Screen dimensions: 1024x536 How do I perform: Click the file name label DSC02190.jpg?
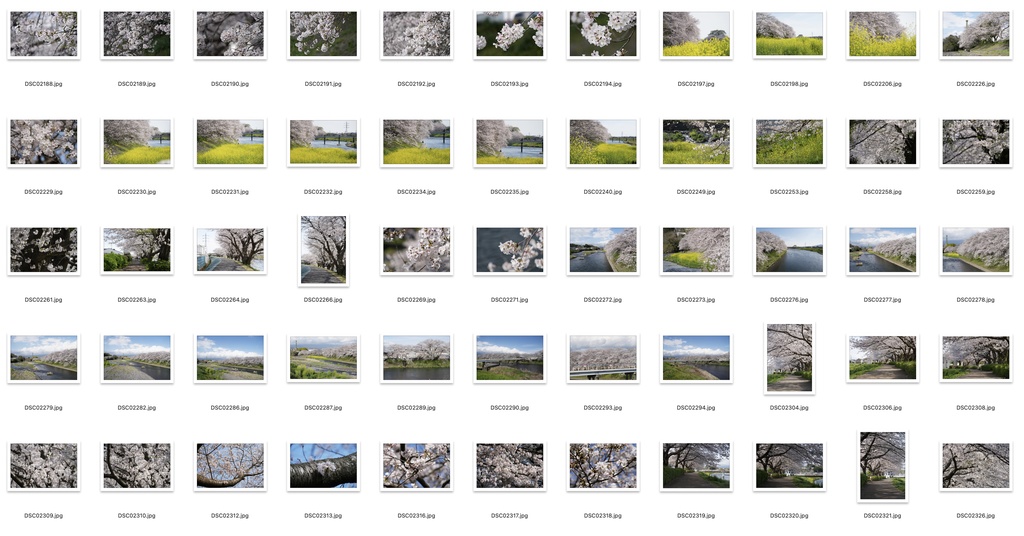tap(230, 84)
